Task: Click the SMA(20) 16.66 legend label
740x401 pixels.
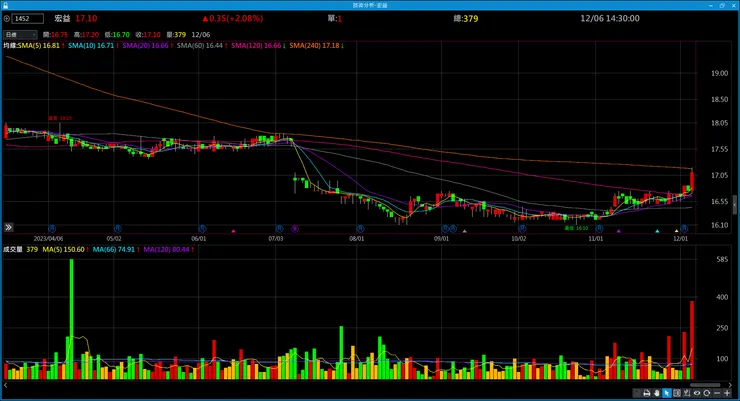Action: (145, 46)
